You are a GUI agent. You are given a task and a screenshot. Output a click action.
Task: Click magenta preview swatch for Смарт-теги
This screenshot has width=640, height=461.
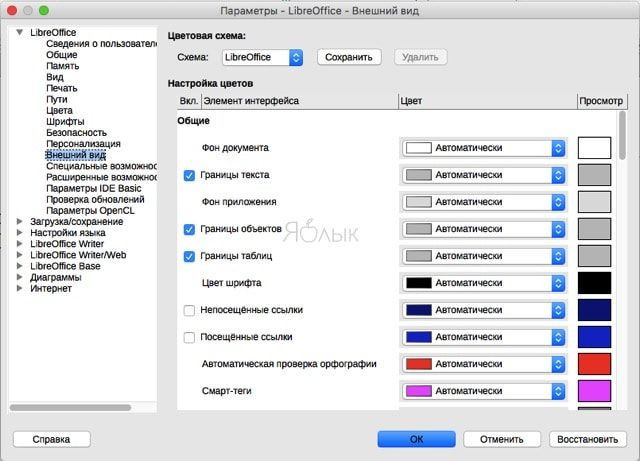594,391
